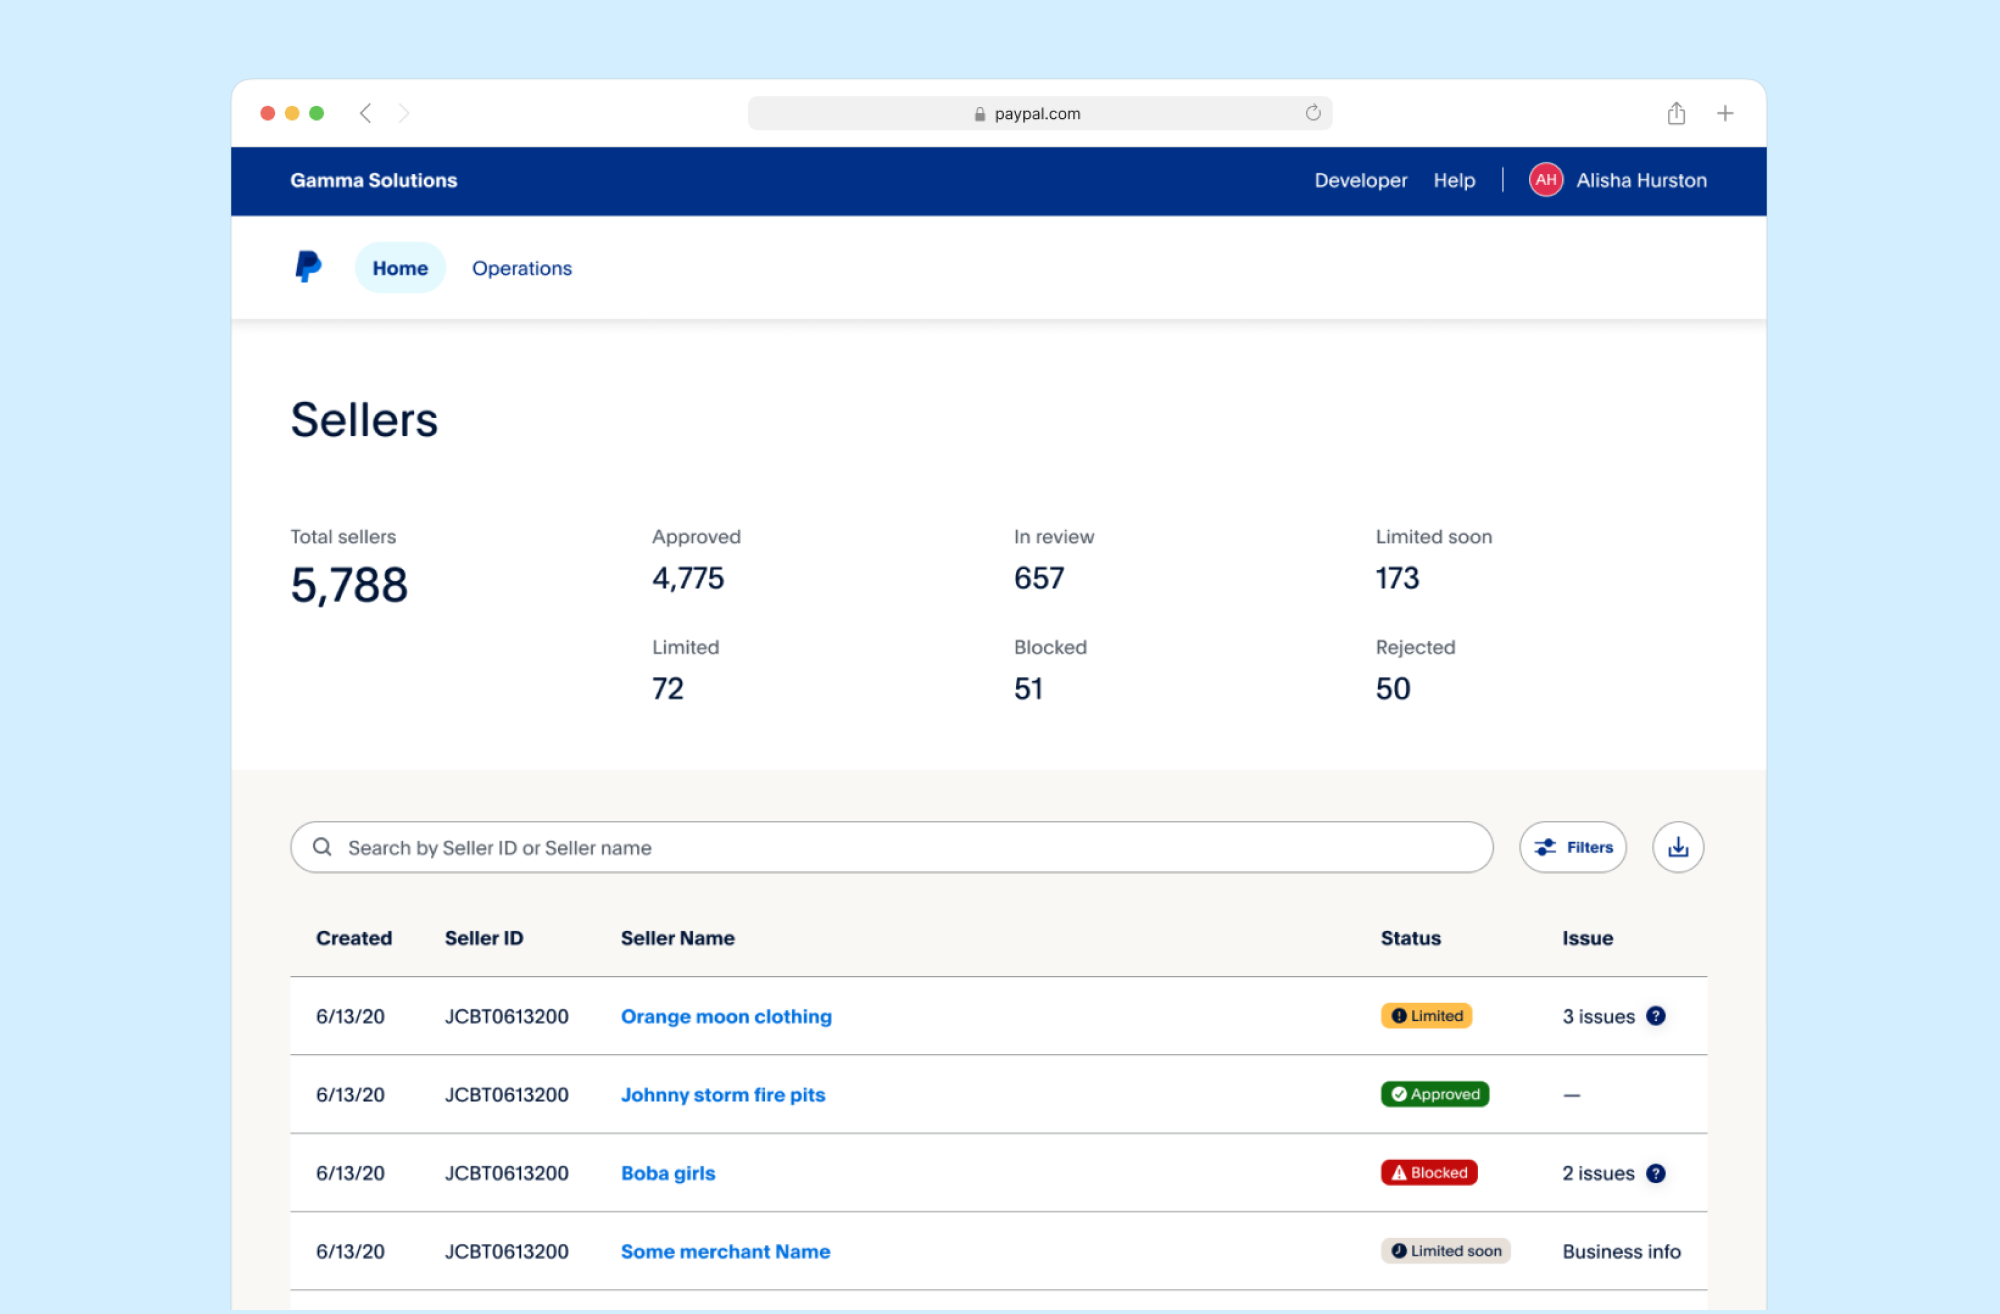Click the 3 issues text

click(1598, 1016)
